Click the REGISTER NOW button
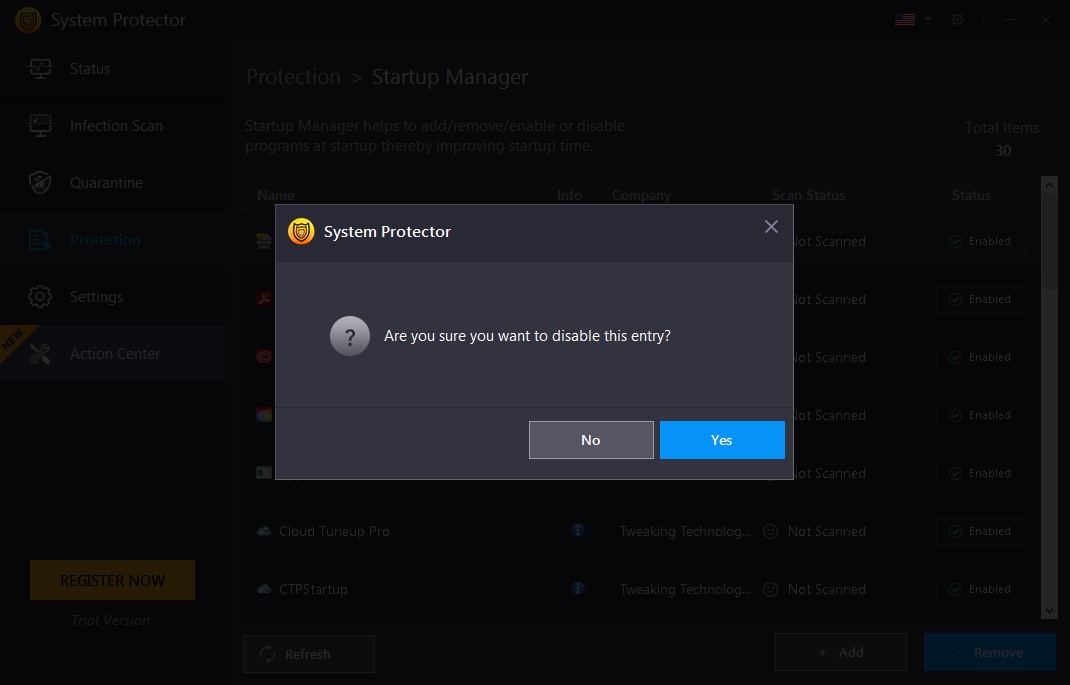Image resolution: width=1070 pixels, height=685 pixels. (x=112, y=580)
